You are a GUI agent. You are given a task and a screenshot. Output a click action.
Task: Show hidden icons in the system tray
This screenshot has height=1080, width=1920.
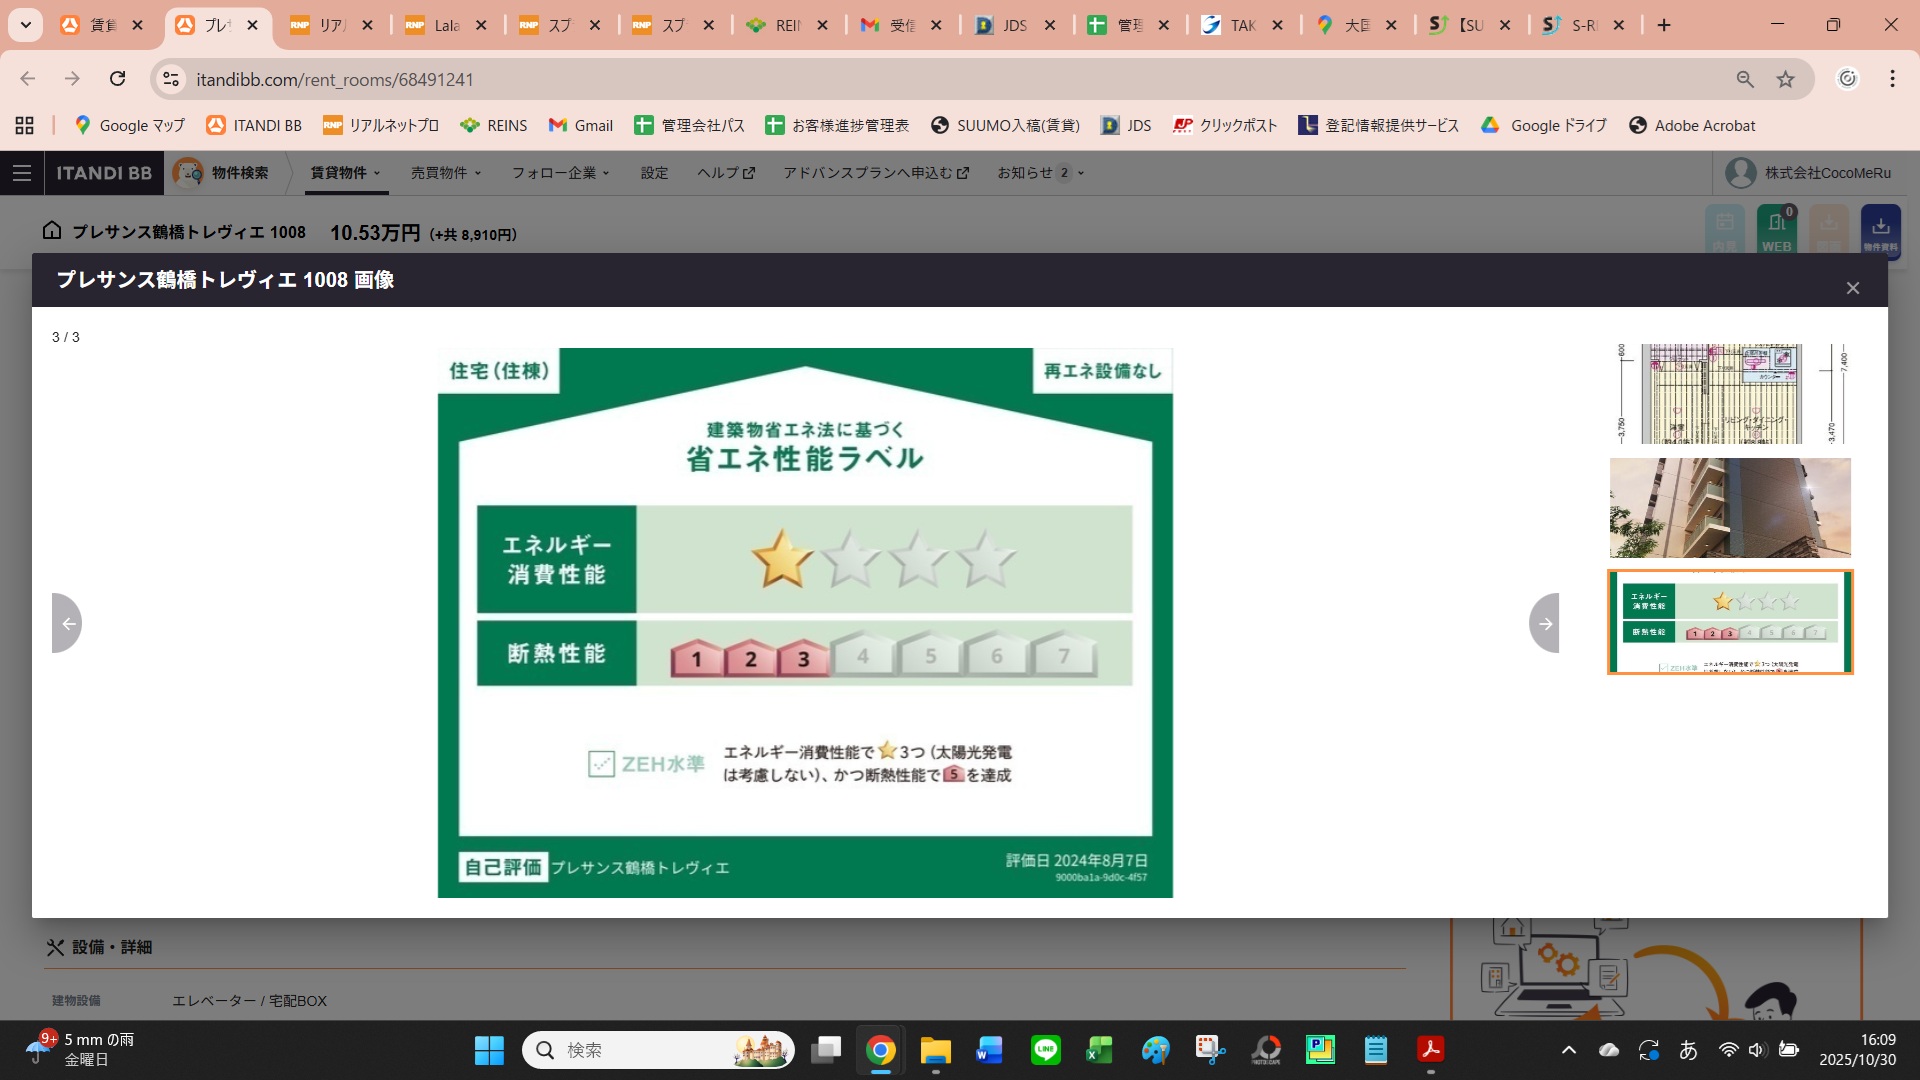click(x=1568, y=1050)
